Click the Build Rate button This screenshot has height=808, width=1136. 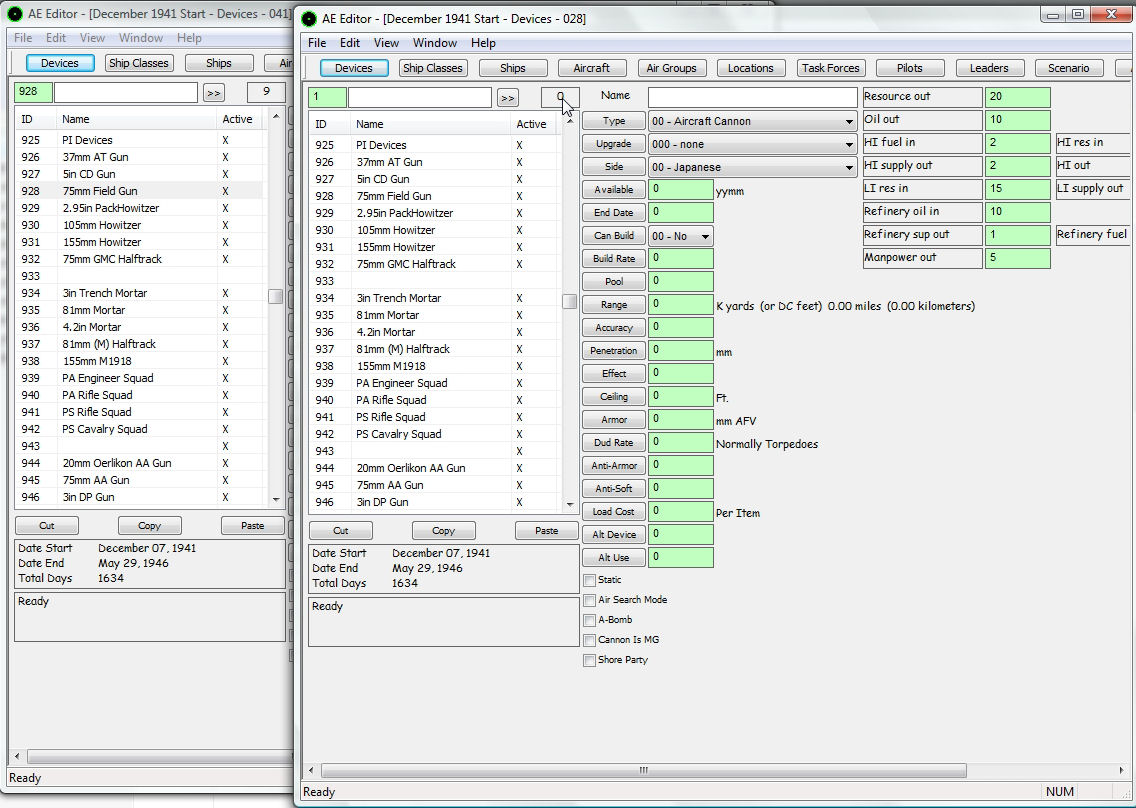coord(614,259)
